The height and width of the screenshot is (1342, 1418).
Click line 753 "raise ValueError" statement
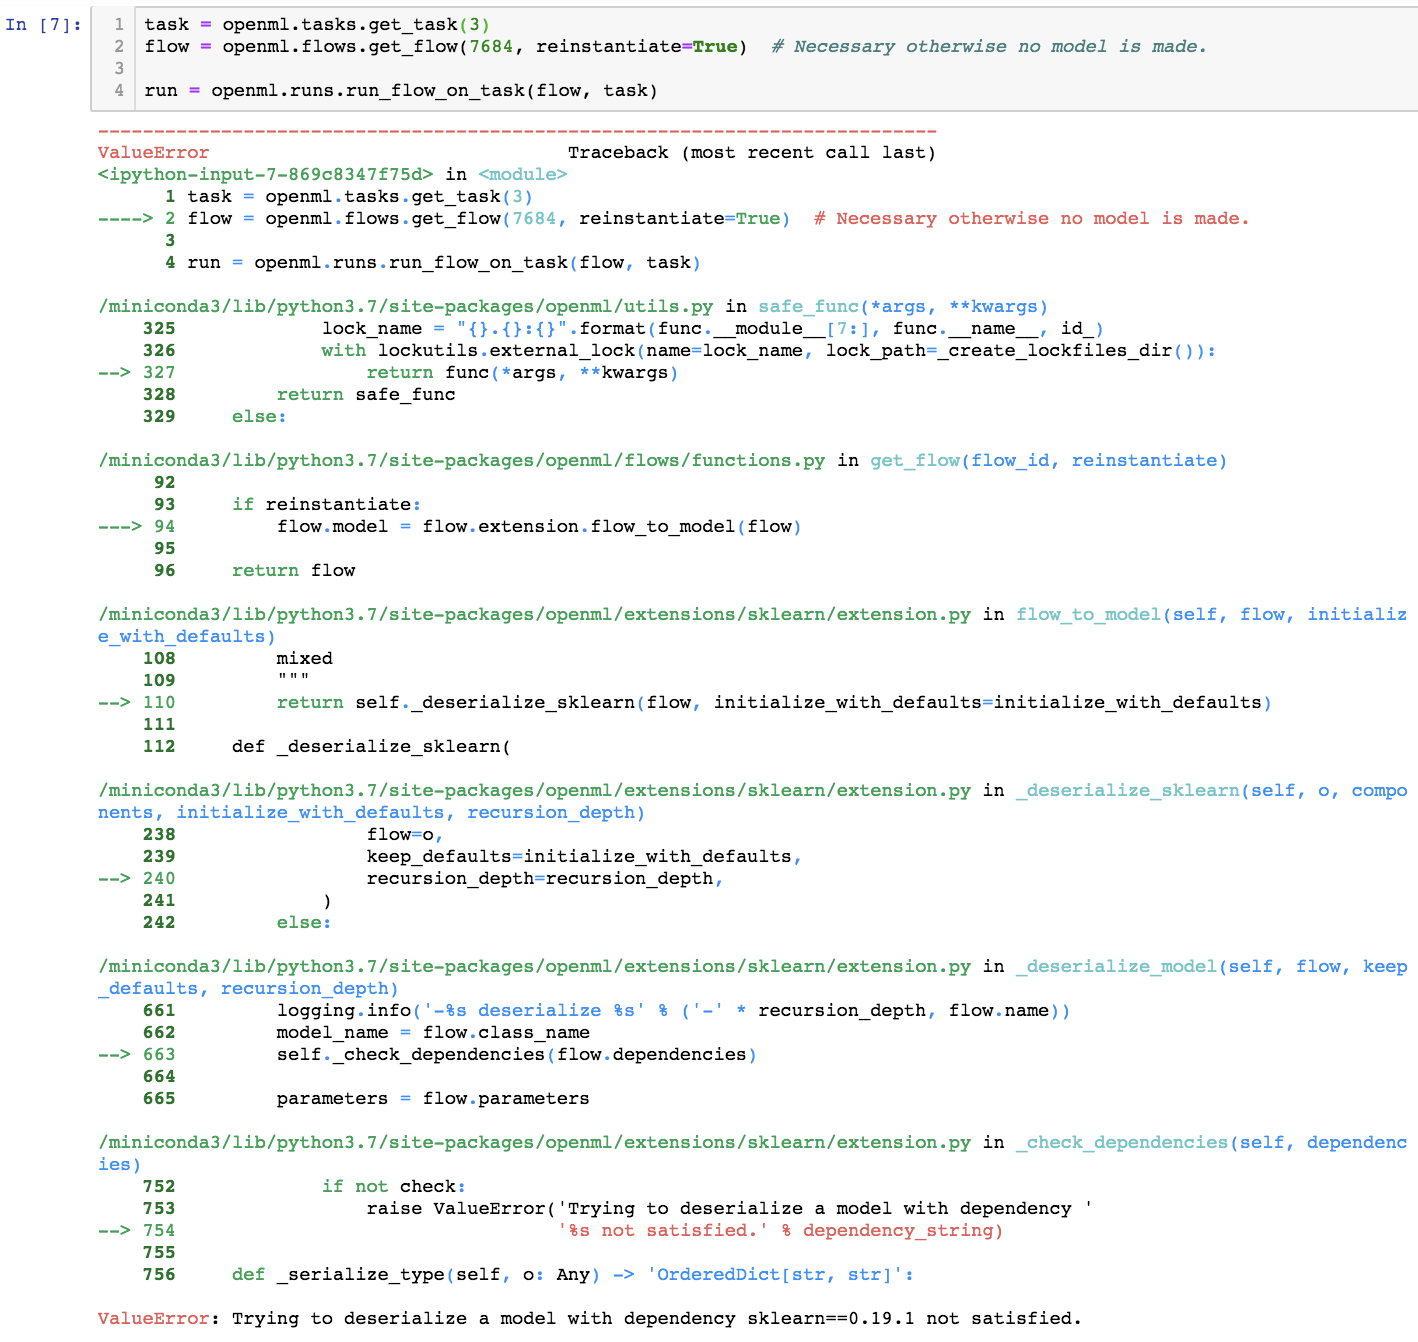click(730, 1208)
